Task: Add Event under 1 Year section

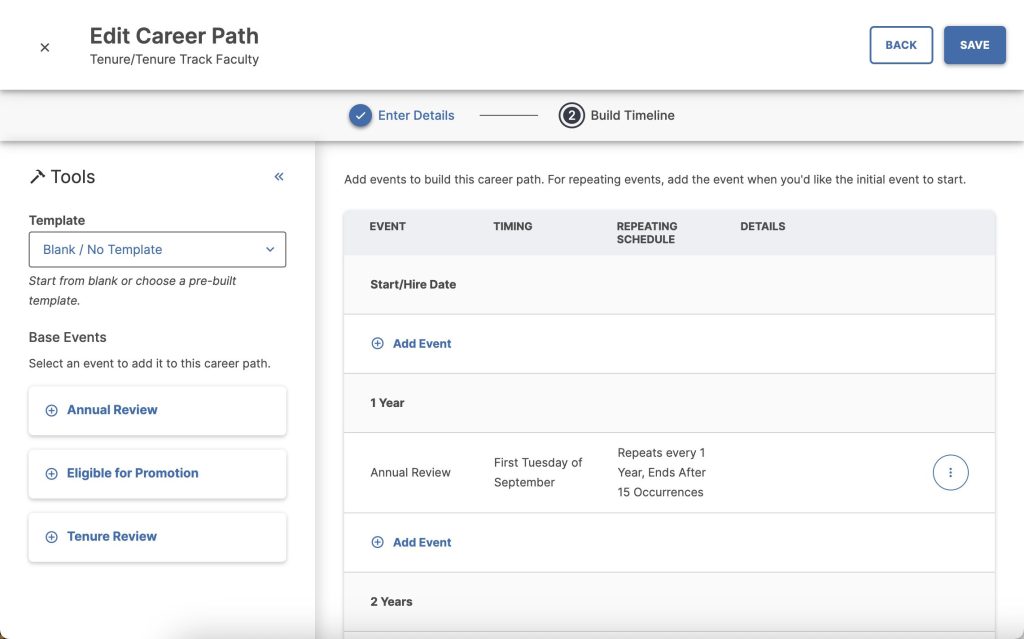Action: pos(411,542)
